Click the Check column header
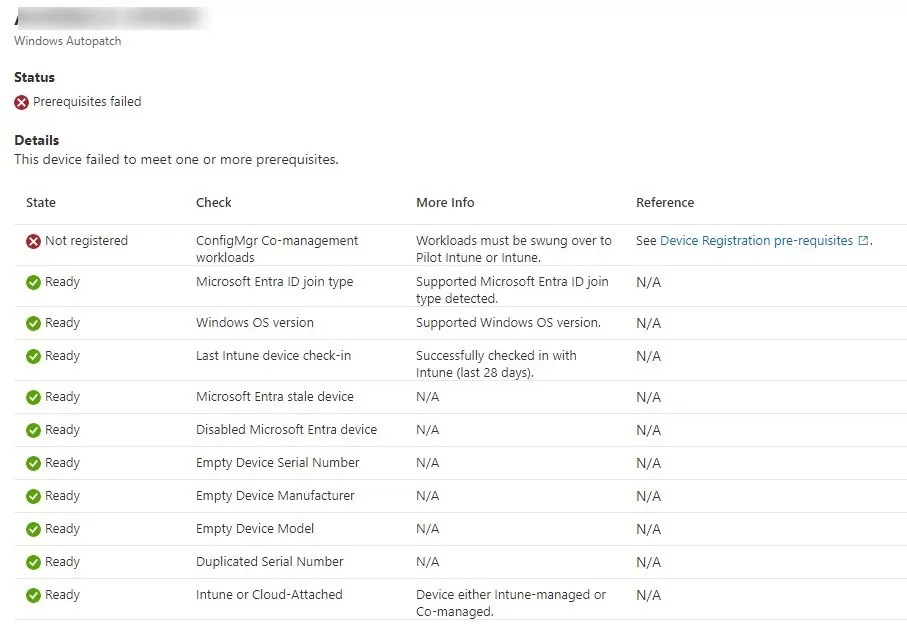Image resolution: width=907 pixels, height=641 pixels. click(x=213, y=202)
